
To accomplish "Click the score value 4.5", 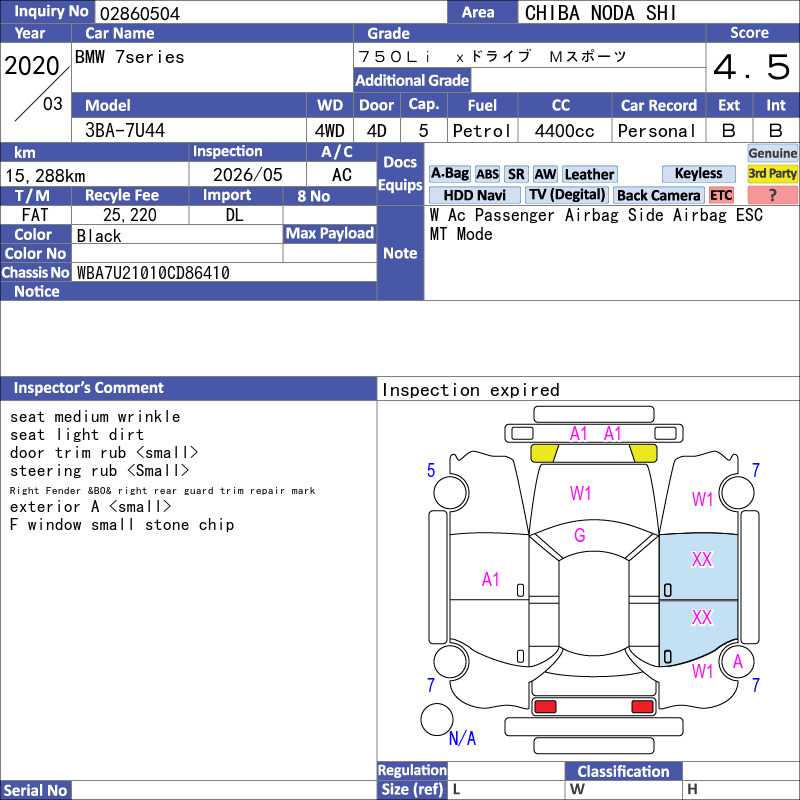I will point(752,67).
